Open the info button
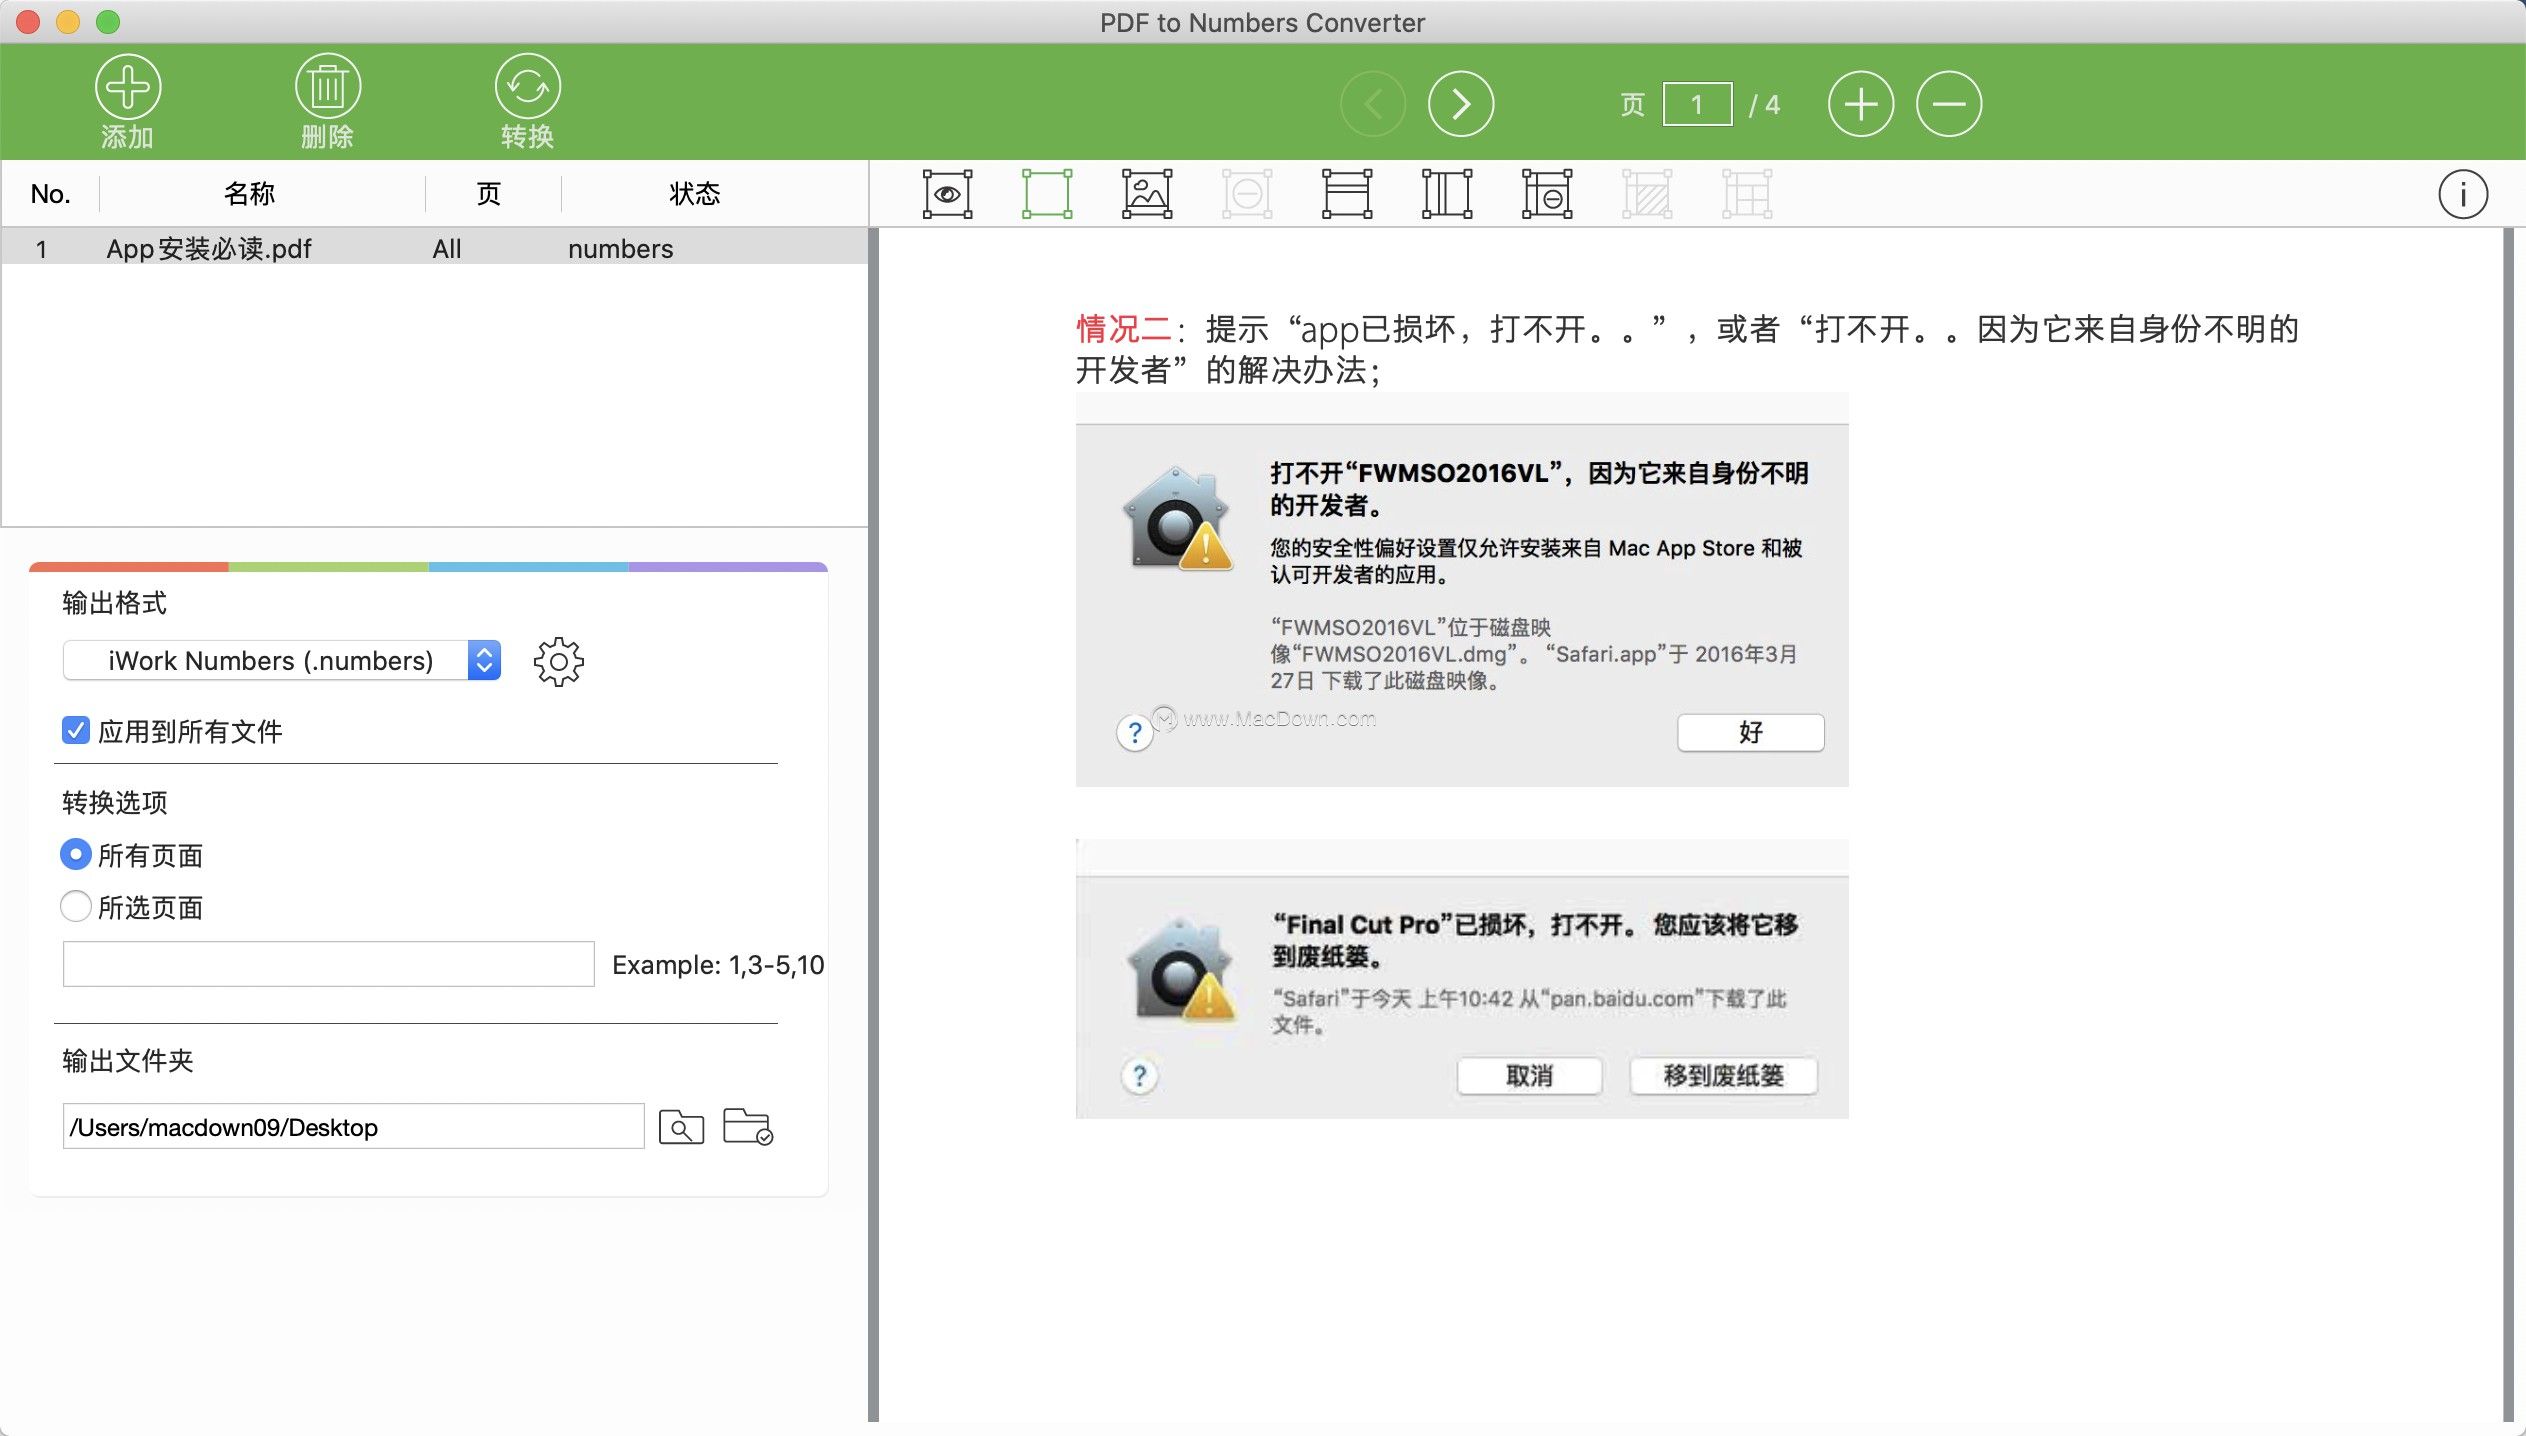This screenshot has width=2526, height=1436. [2462, 194]
